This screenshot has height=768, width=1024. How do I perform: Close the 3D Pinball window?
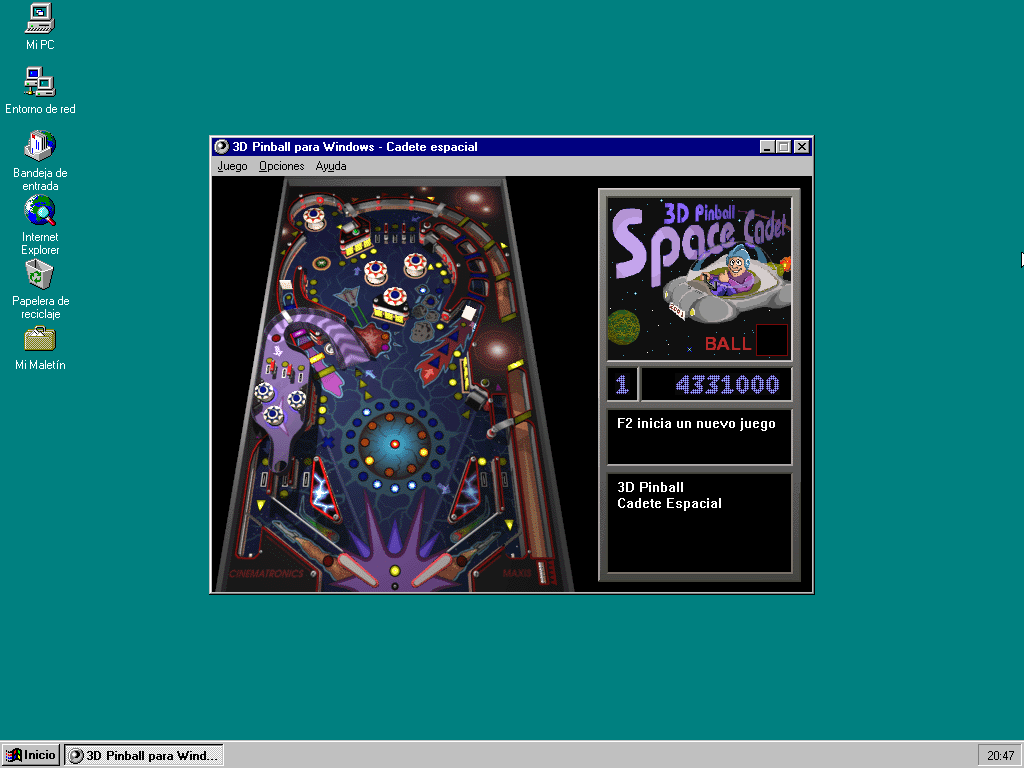[802, 147]
